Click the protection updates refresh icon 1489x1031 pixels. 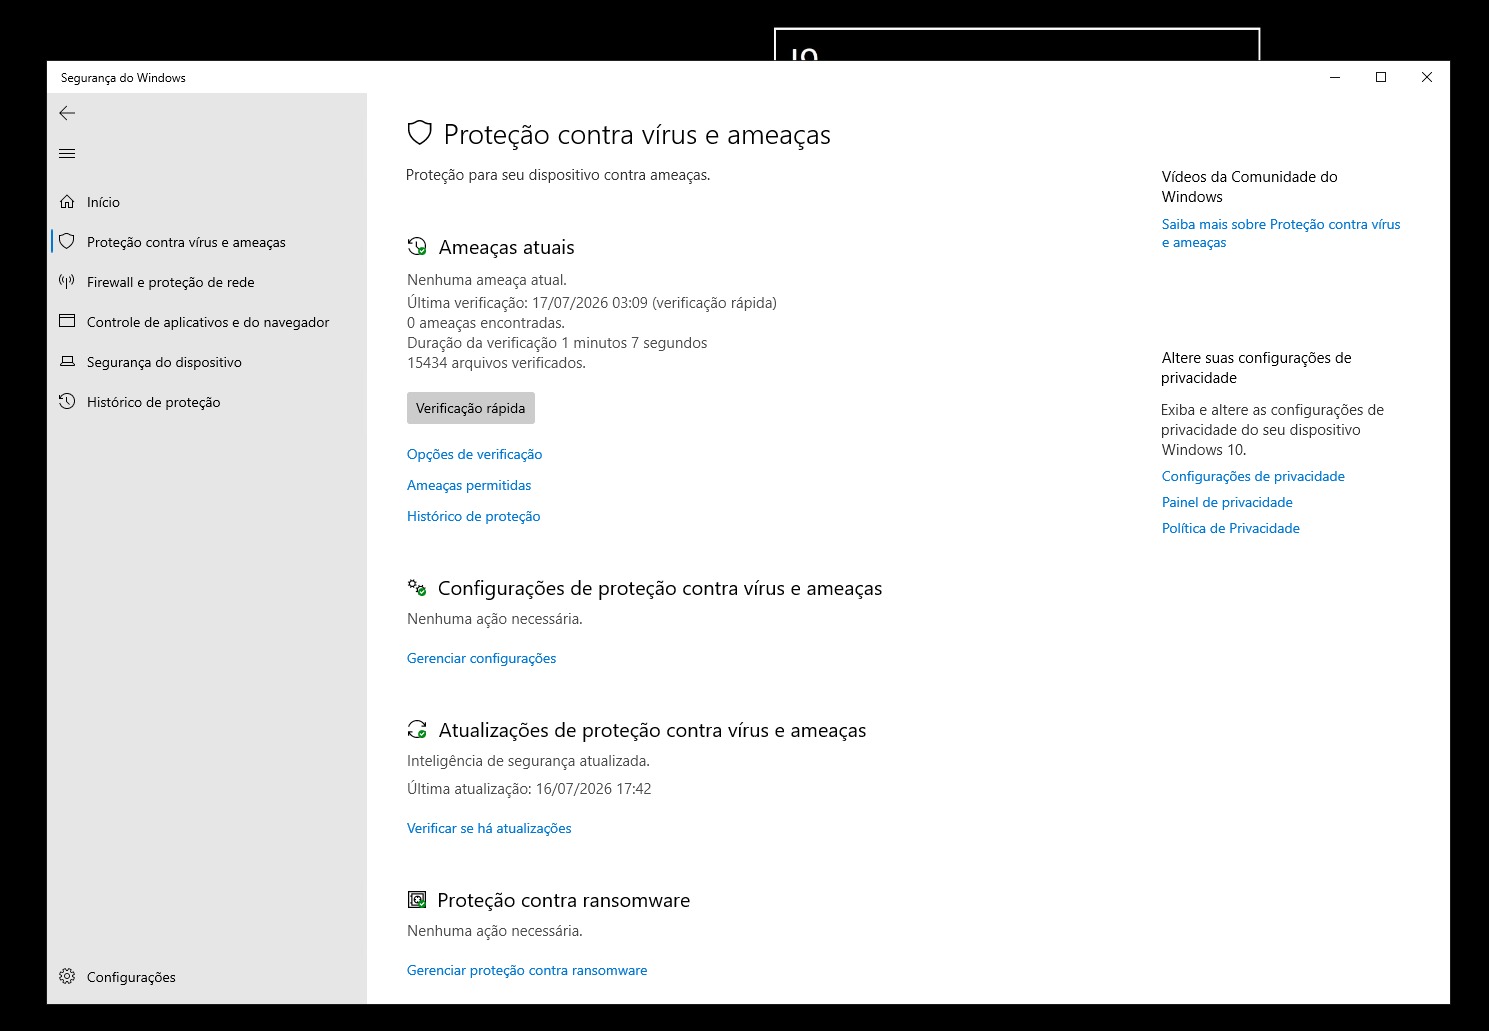(x=417, y=730)
